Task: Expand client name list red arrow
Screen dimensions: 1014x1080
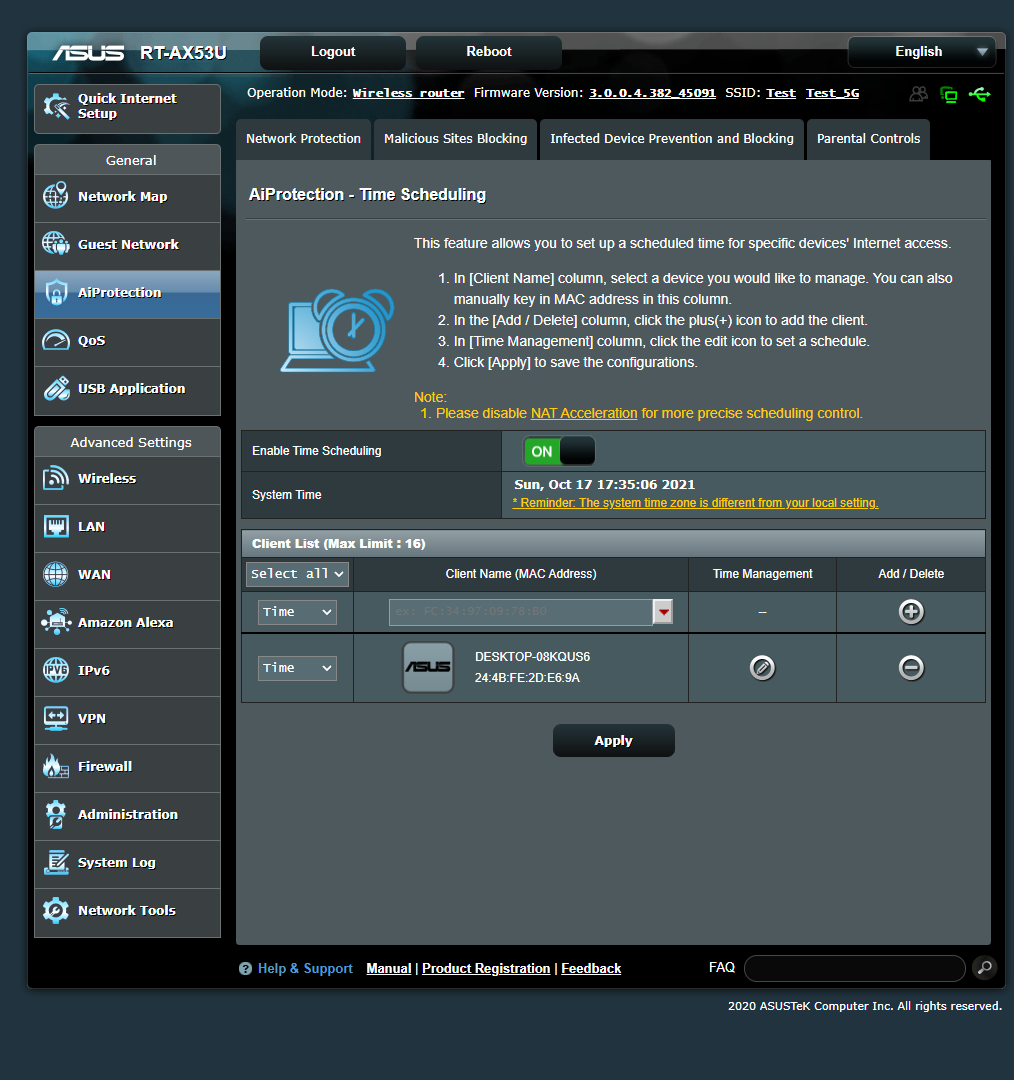Action: point(663,612)
